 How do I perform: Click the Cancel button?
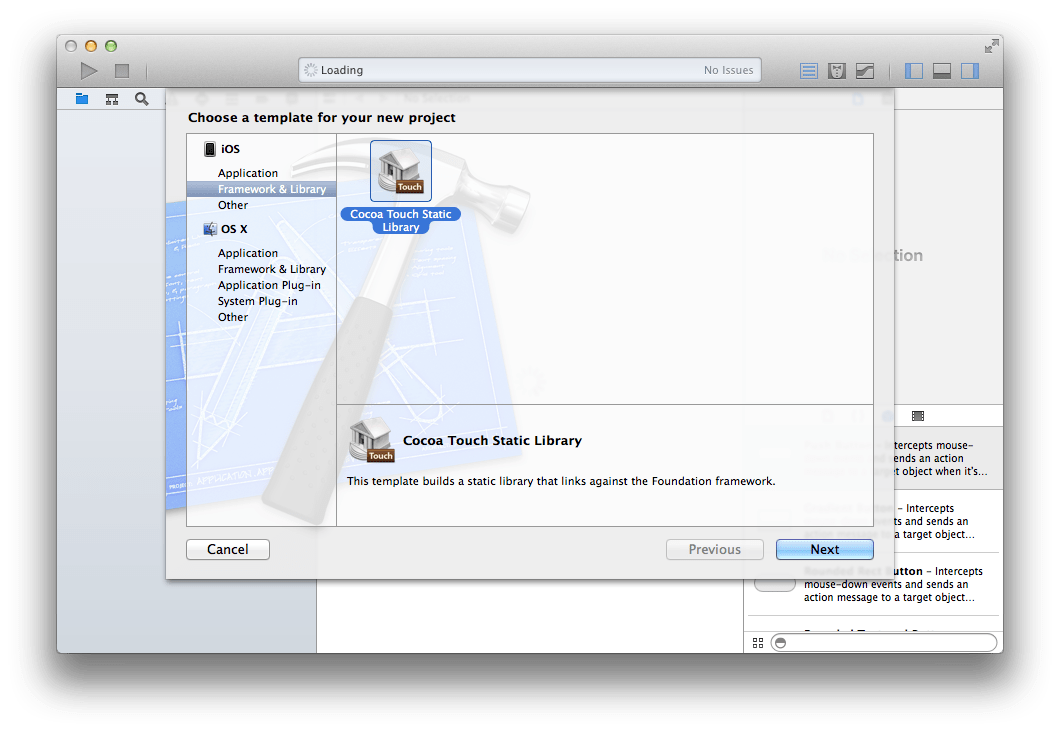click(x=228, y=550)
